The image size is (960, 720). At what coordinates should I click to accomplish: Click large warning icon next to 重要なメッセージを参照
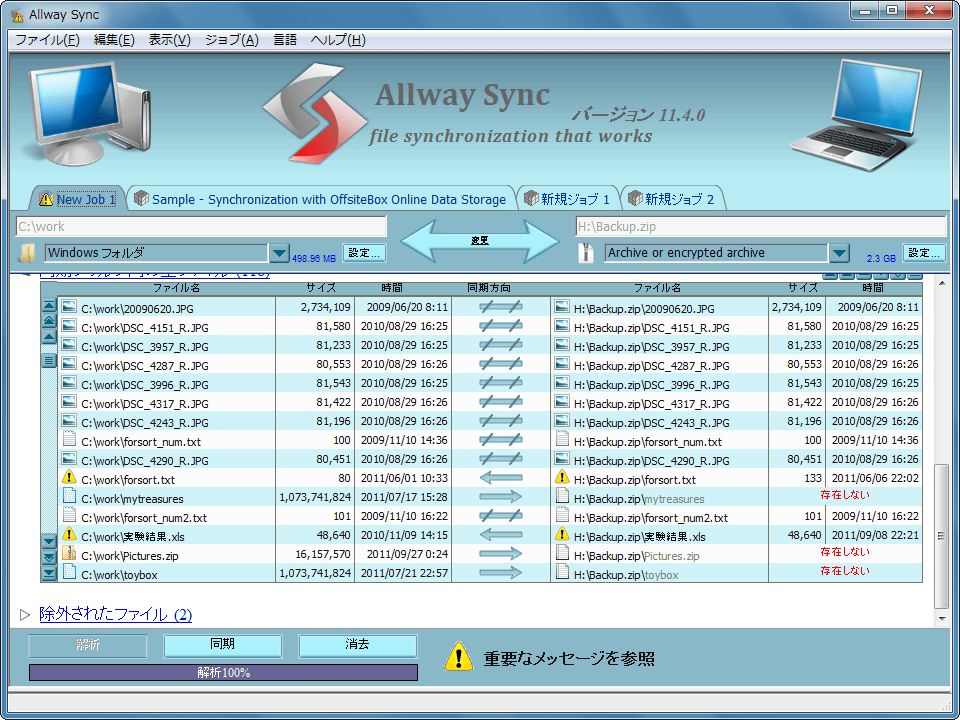[x=458, y=657]
